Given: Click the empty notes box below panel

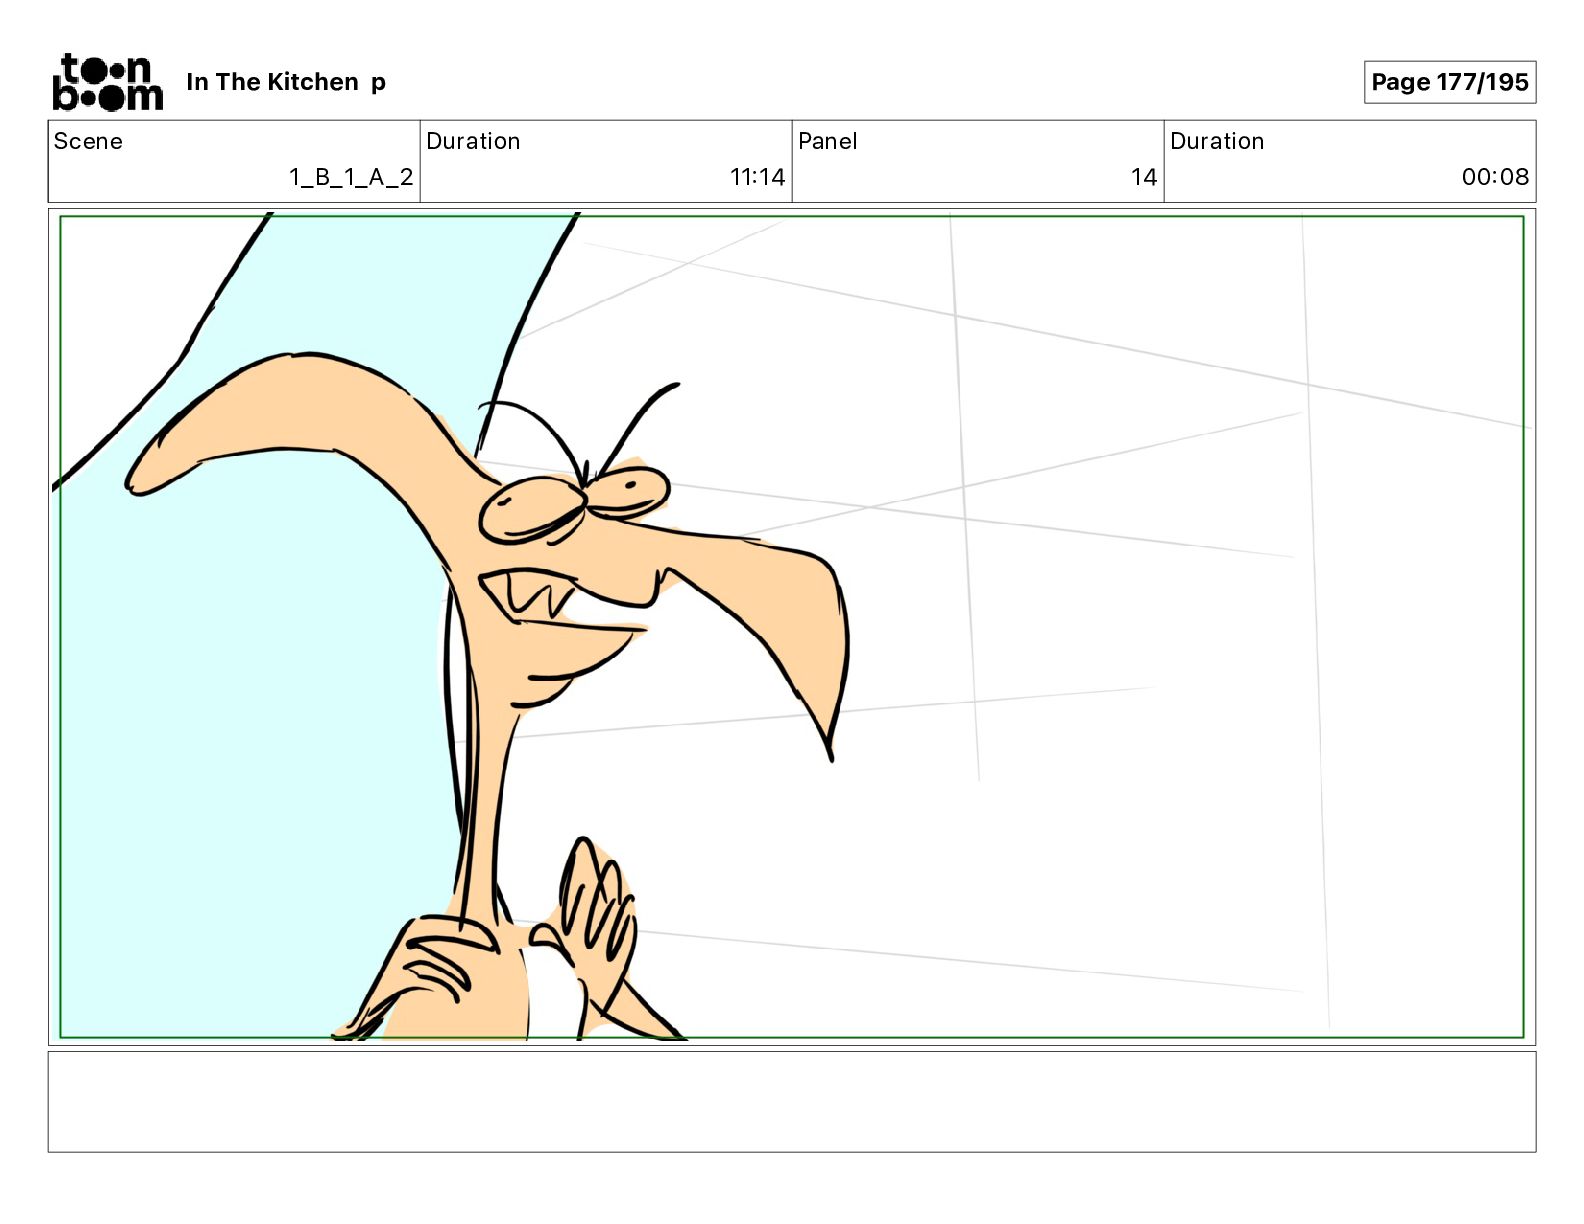Looking at the screenshot, I should [792, 1101].
